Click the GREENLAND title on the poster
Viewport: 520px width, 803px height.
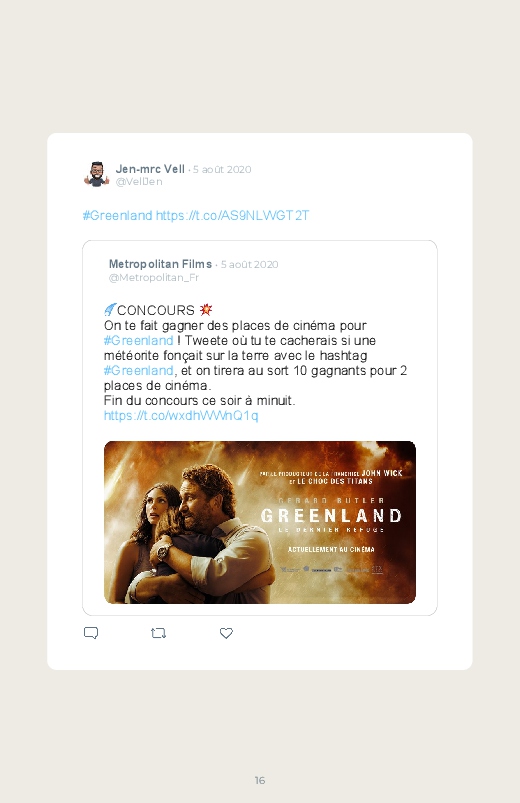click(x=331, y=516)
